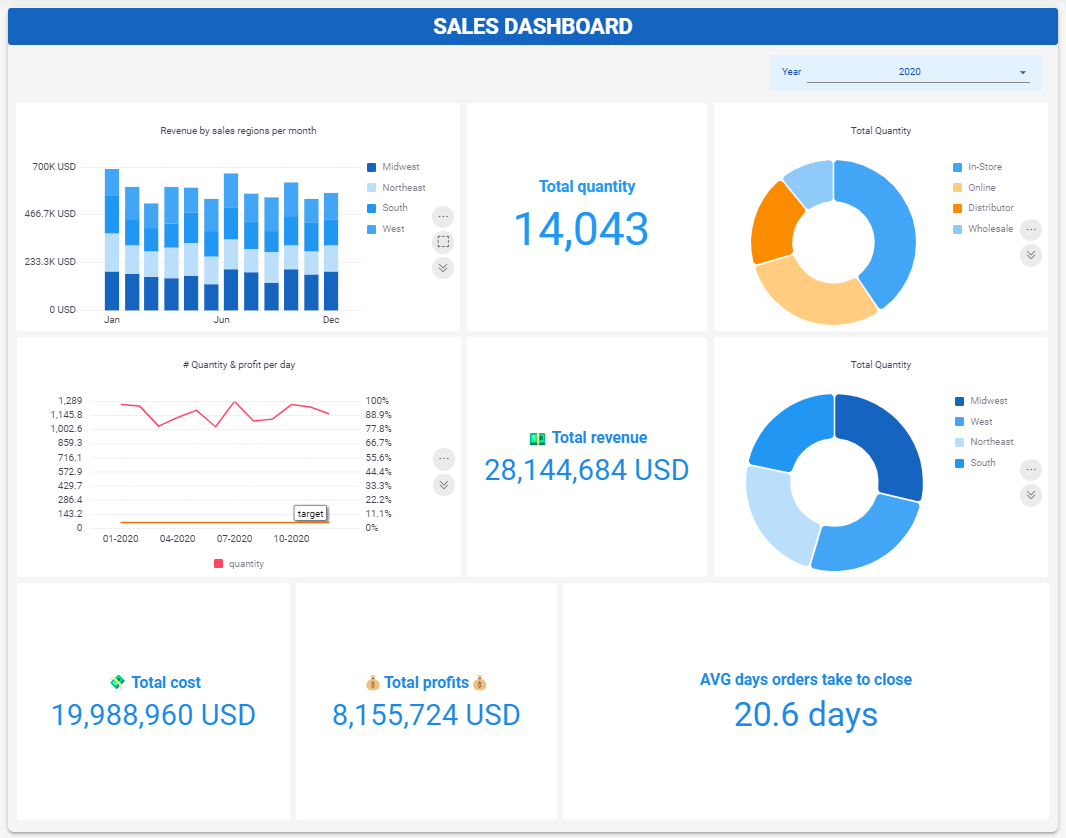The height and width of the screenshot is (838, 1066).
Task: Toggle Northeast legend in revenue bar chart
Action: 396,188
